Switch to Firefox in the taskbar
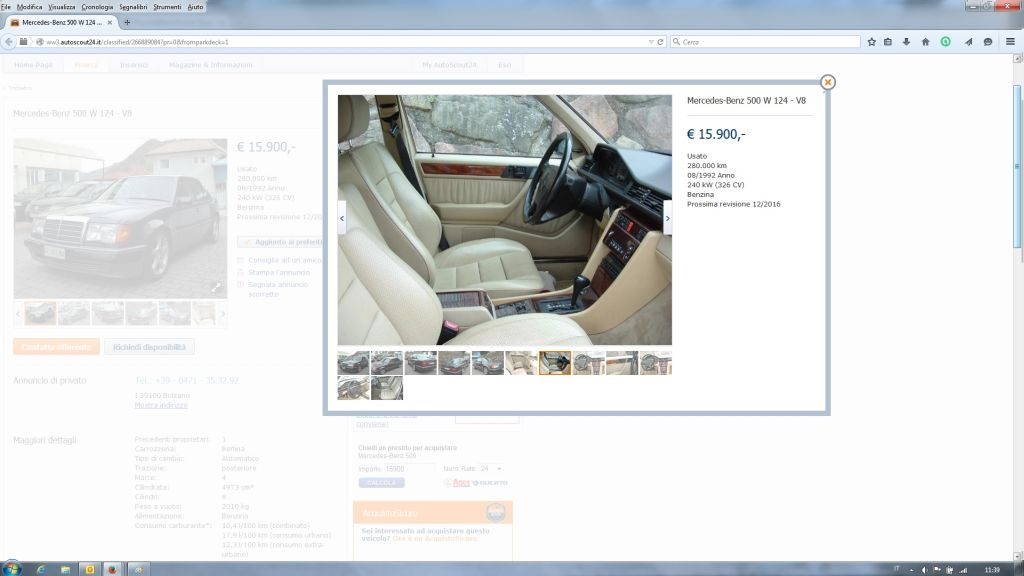Viewport: 1024px width, 576px height. 112,569
